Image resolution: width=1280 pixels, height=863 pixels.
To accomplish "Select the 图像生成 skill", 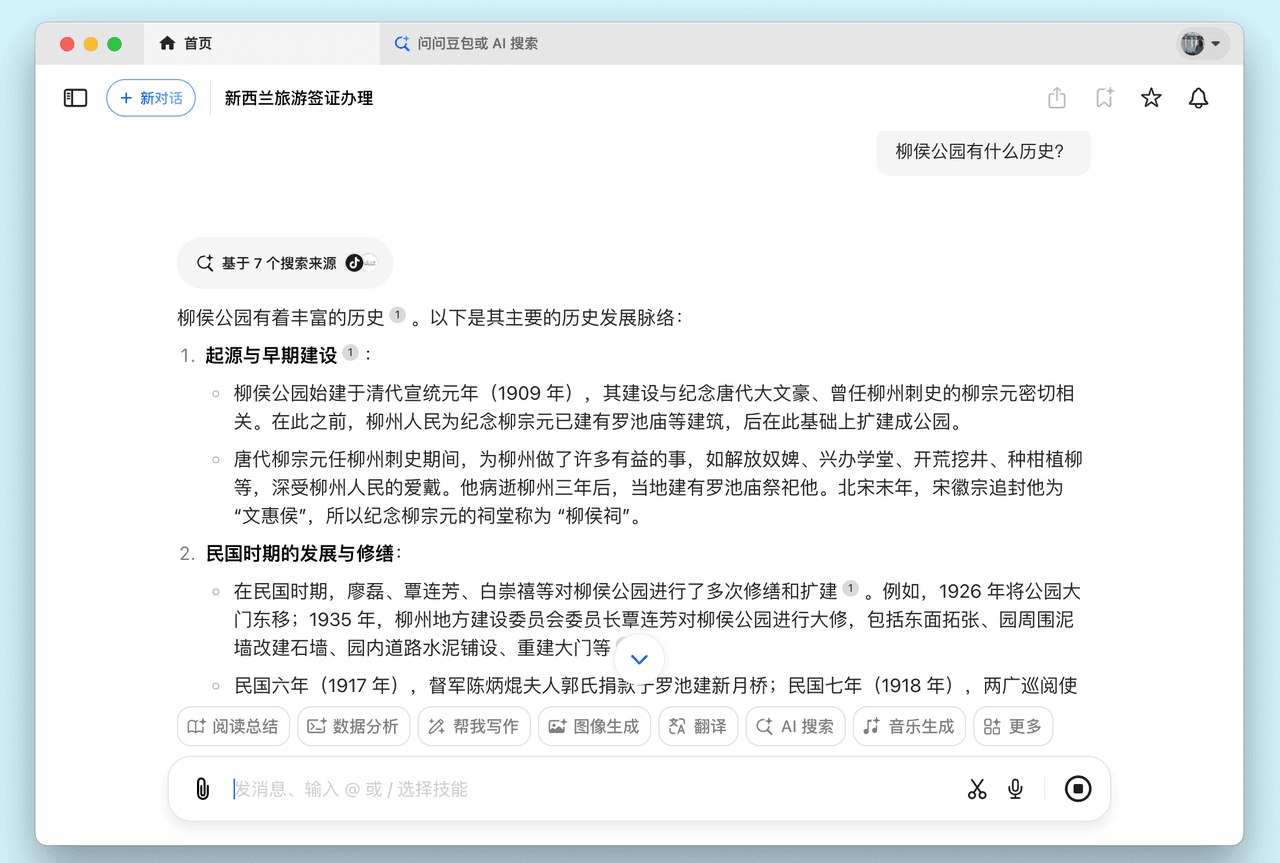I will (x=595, y=727).
